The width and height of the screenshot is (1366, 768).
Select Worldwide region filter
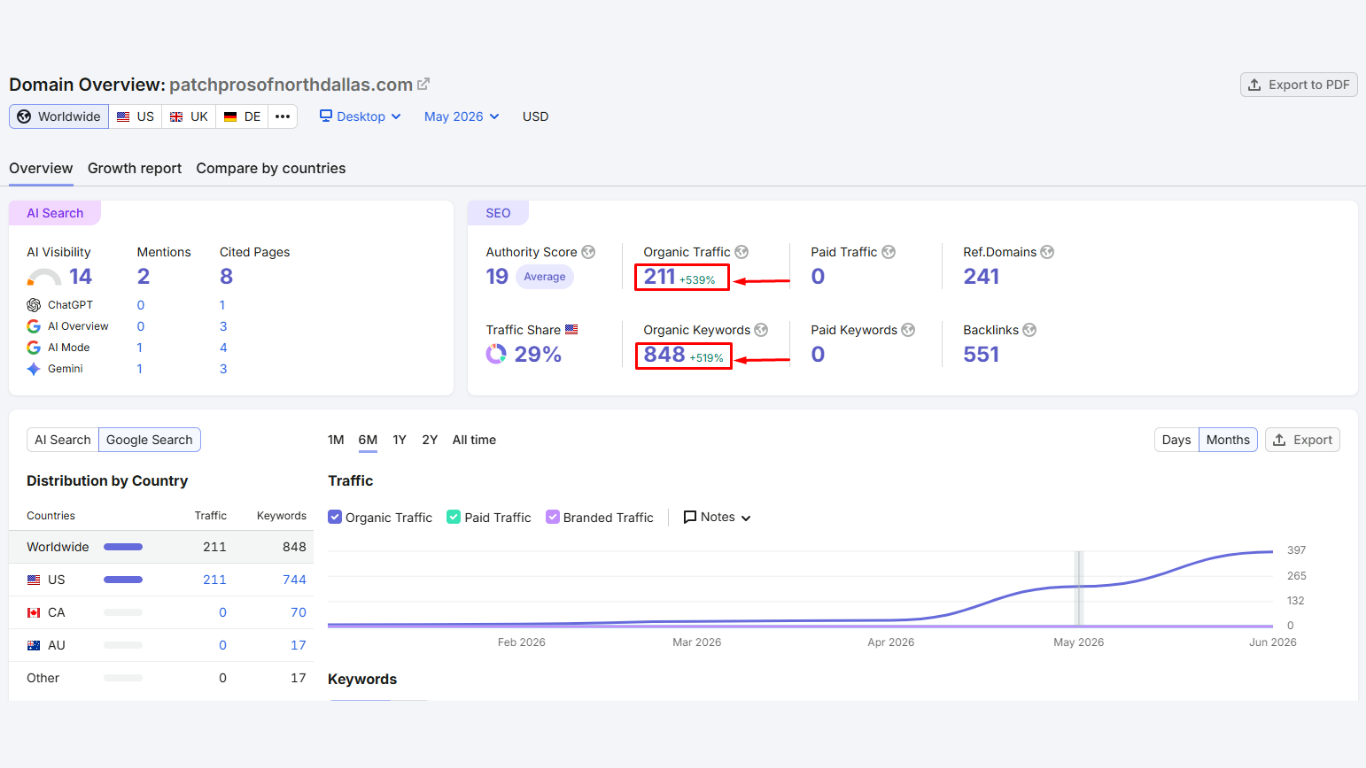pos(59,117)
